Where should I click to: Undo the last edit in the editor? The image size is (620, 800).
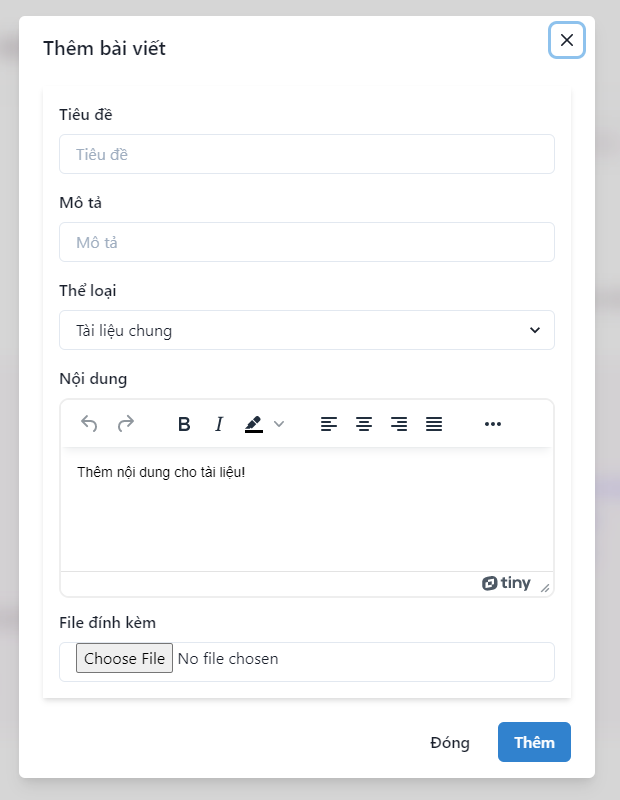pos(89,424)
